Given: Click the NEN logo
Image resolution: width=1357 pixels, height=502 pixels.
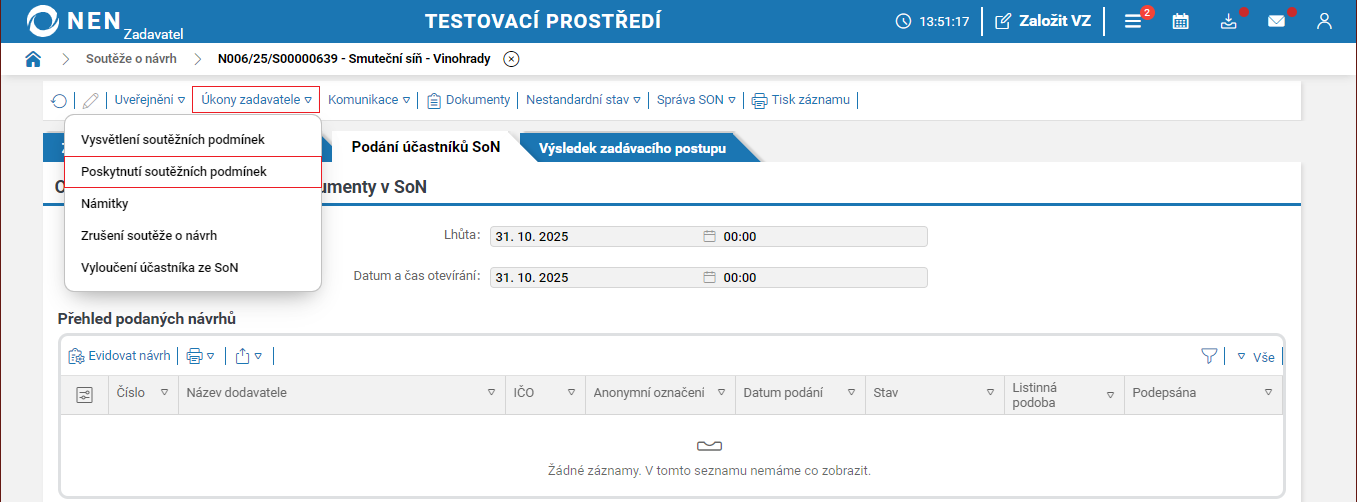Looking at the screenshot, I should point(75,21).
